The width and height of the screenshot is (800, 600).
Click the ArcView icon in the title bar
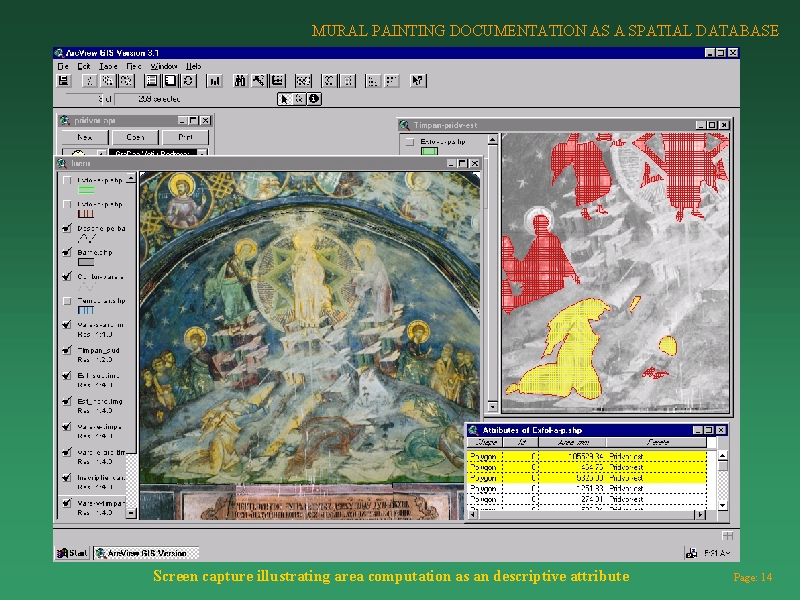point(59,53)
